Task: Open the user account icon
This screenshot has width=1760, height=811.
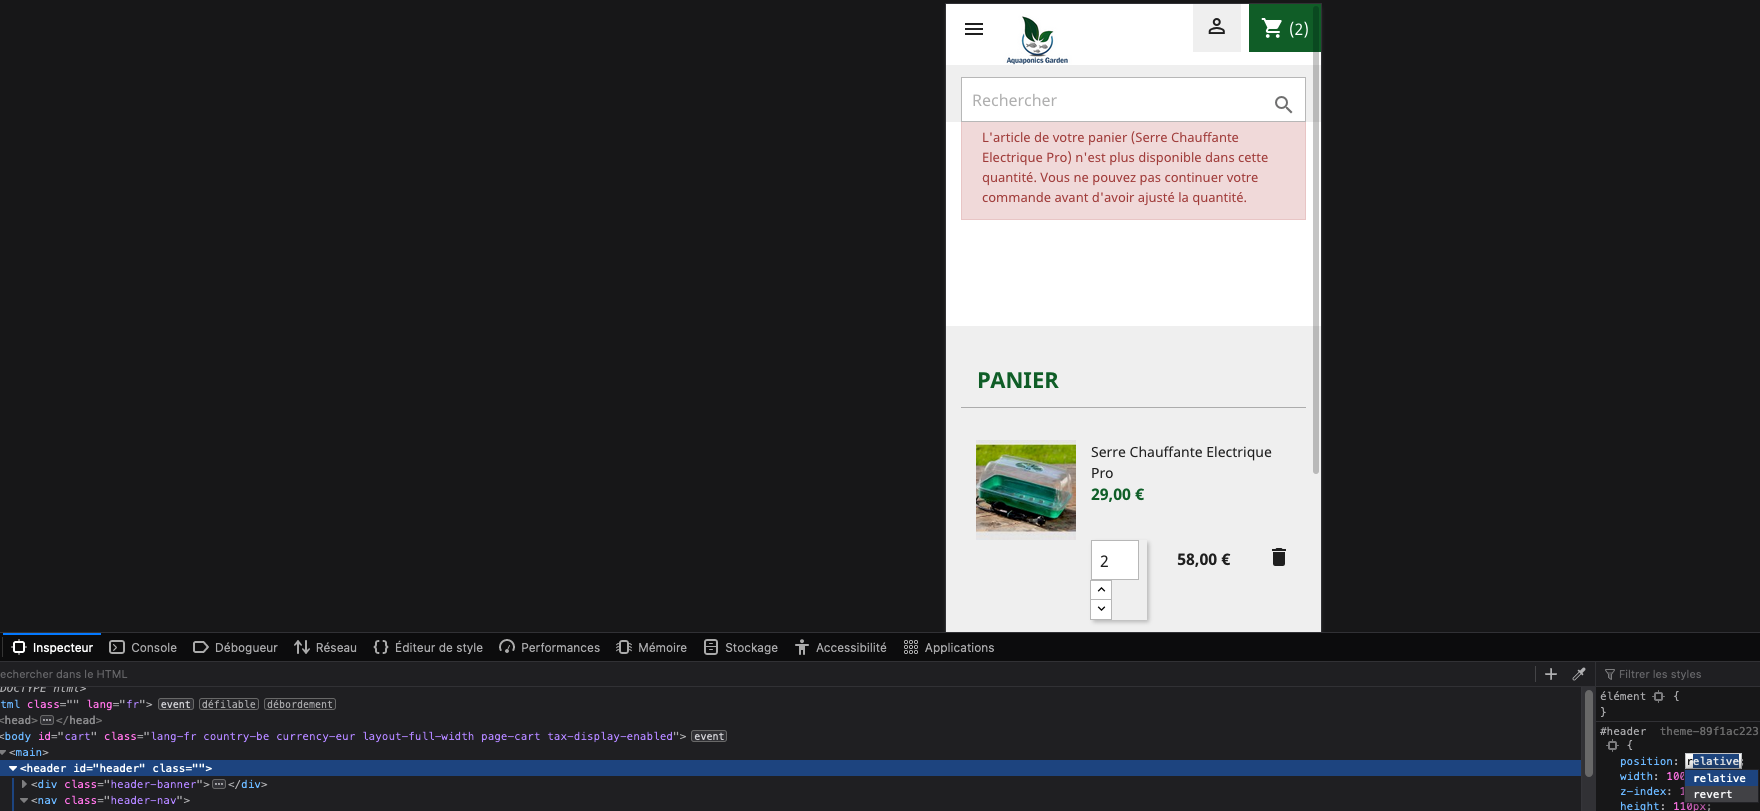Action: pyautogui.click(x=1217, y=27)
